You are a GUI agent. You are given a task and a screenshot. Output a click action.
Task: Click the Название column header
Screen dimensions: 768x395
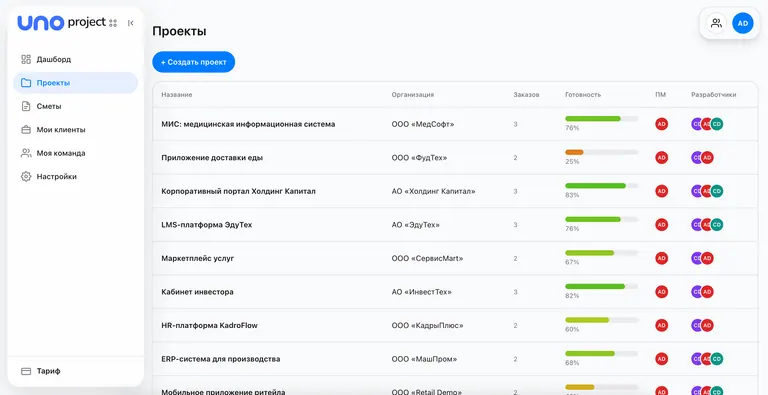[177, 95]
